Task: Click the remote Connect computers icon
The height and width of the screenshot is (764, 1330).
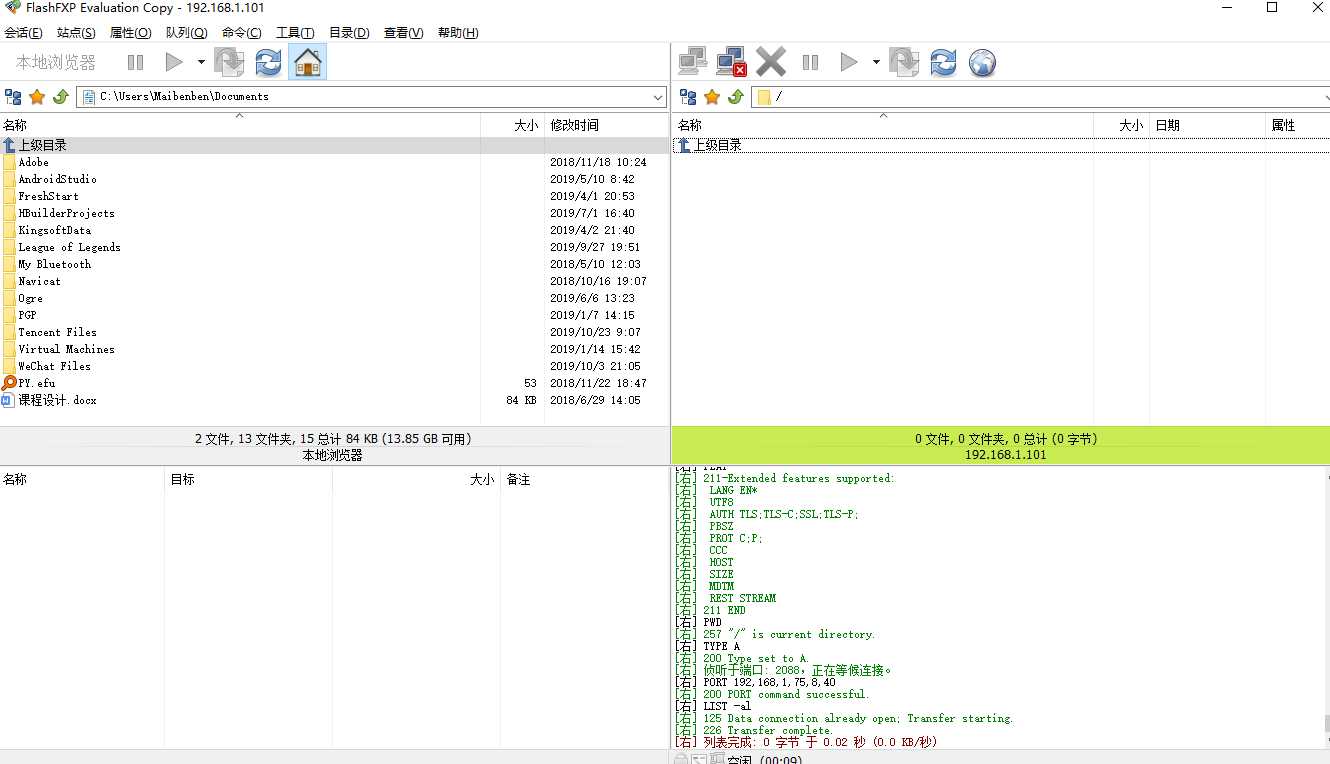Action: point(693,62)
